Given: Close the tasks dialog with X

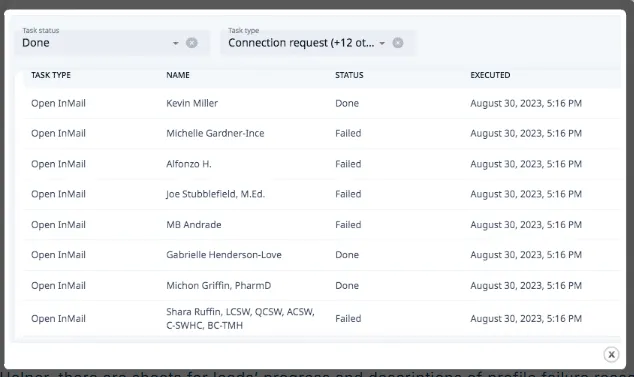Looking at the screenshot, I should (x=611, y=355).
